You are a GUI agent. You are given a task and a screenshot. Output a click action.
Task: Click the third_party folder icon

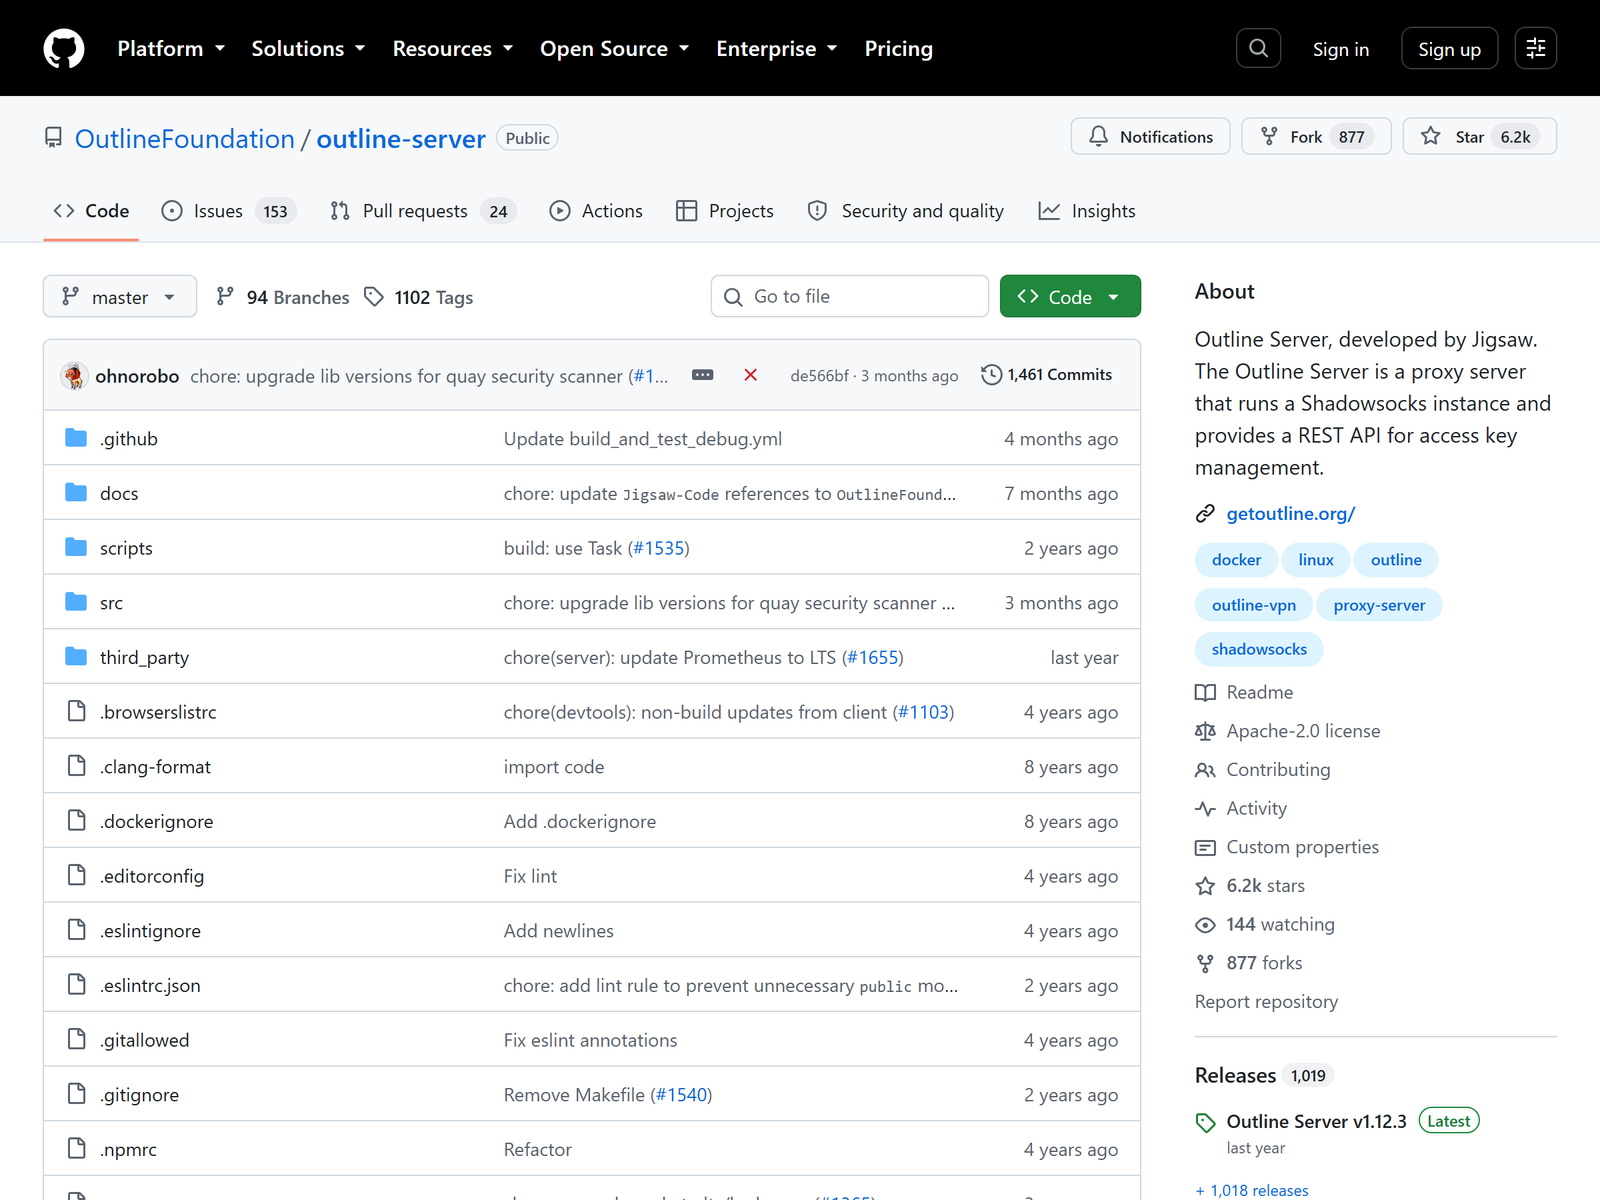click(76, 657)
